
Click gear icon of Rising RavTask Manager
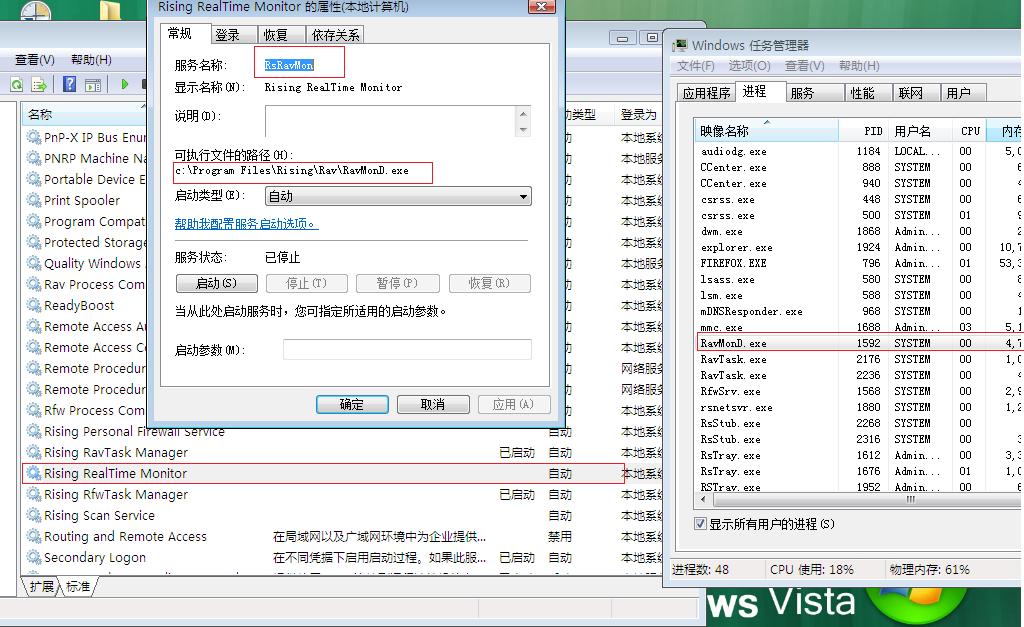point(34,452)
